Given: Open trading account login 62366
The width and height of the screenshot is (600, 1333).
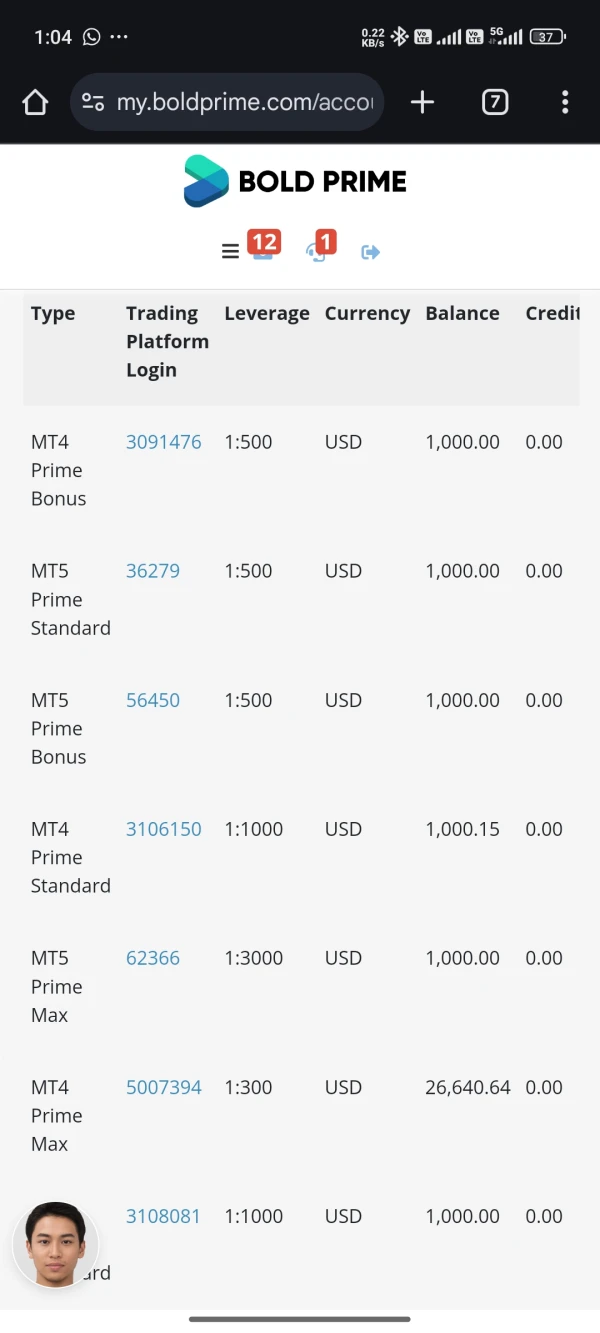Looking at the screenshot, I should pyautogui.click(x=153, y=958).
